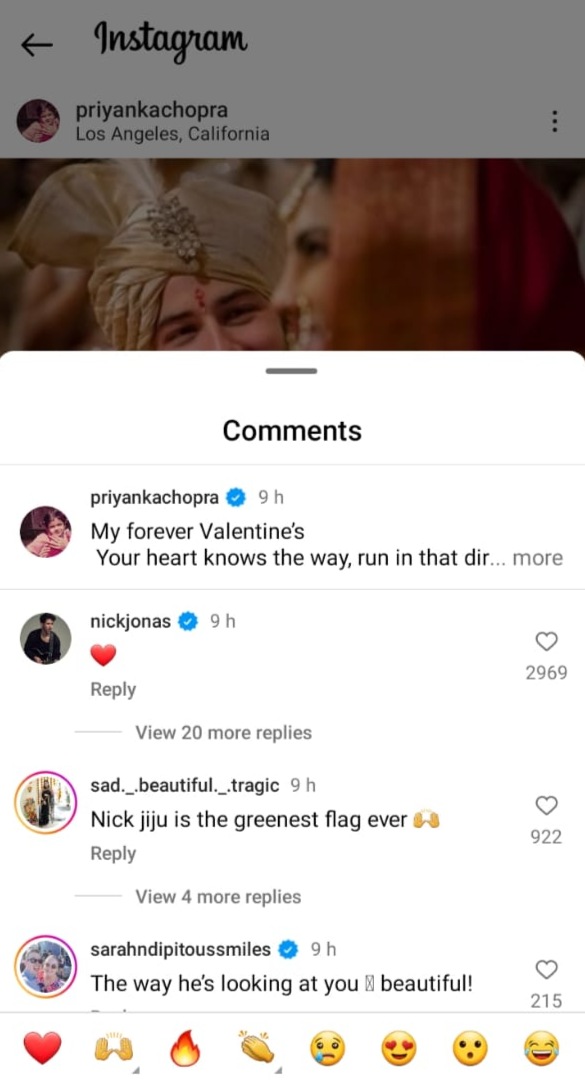Pick the laughing emoji reaction

(539, 1046)
